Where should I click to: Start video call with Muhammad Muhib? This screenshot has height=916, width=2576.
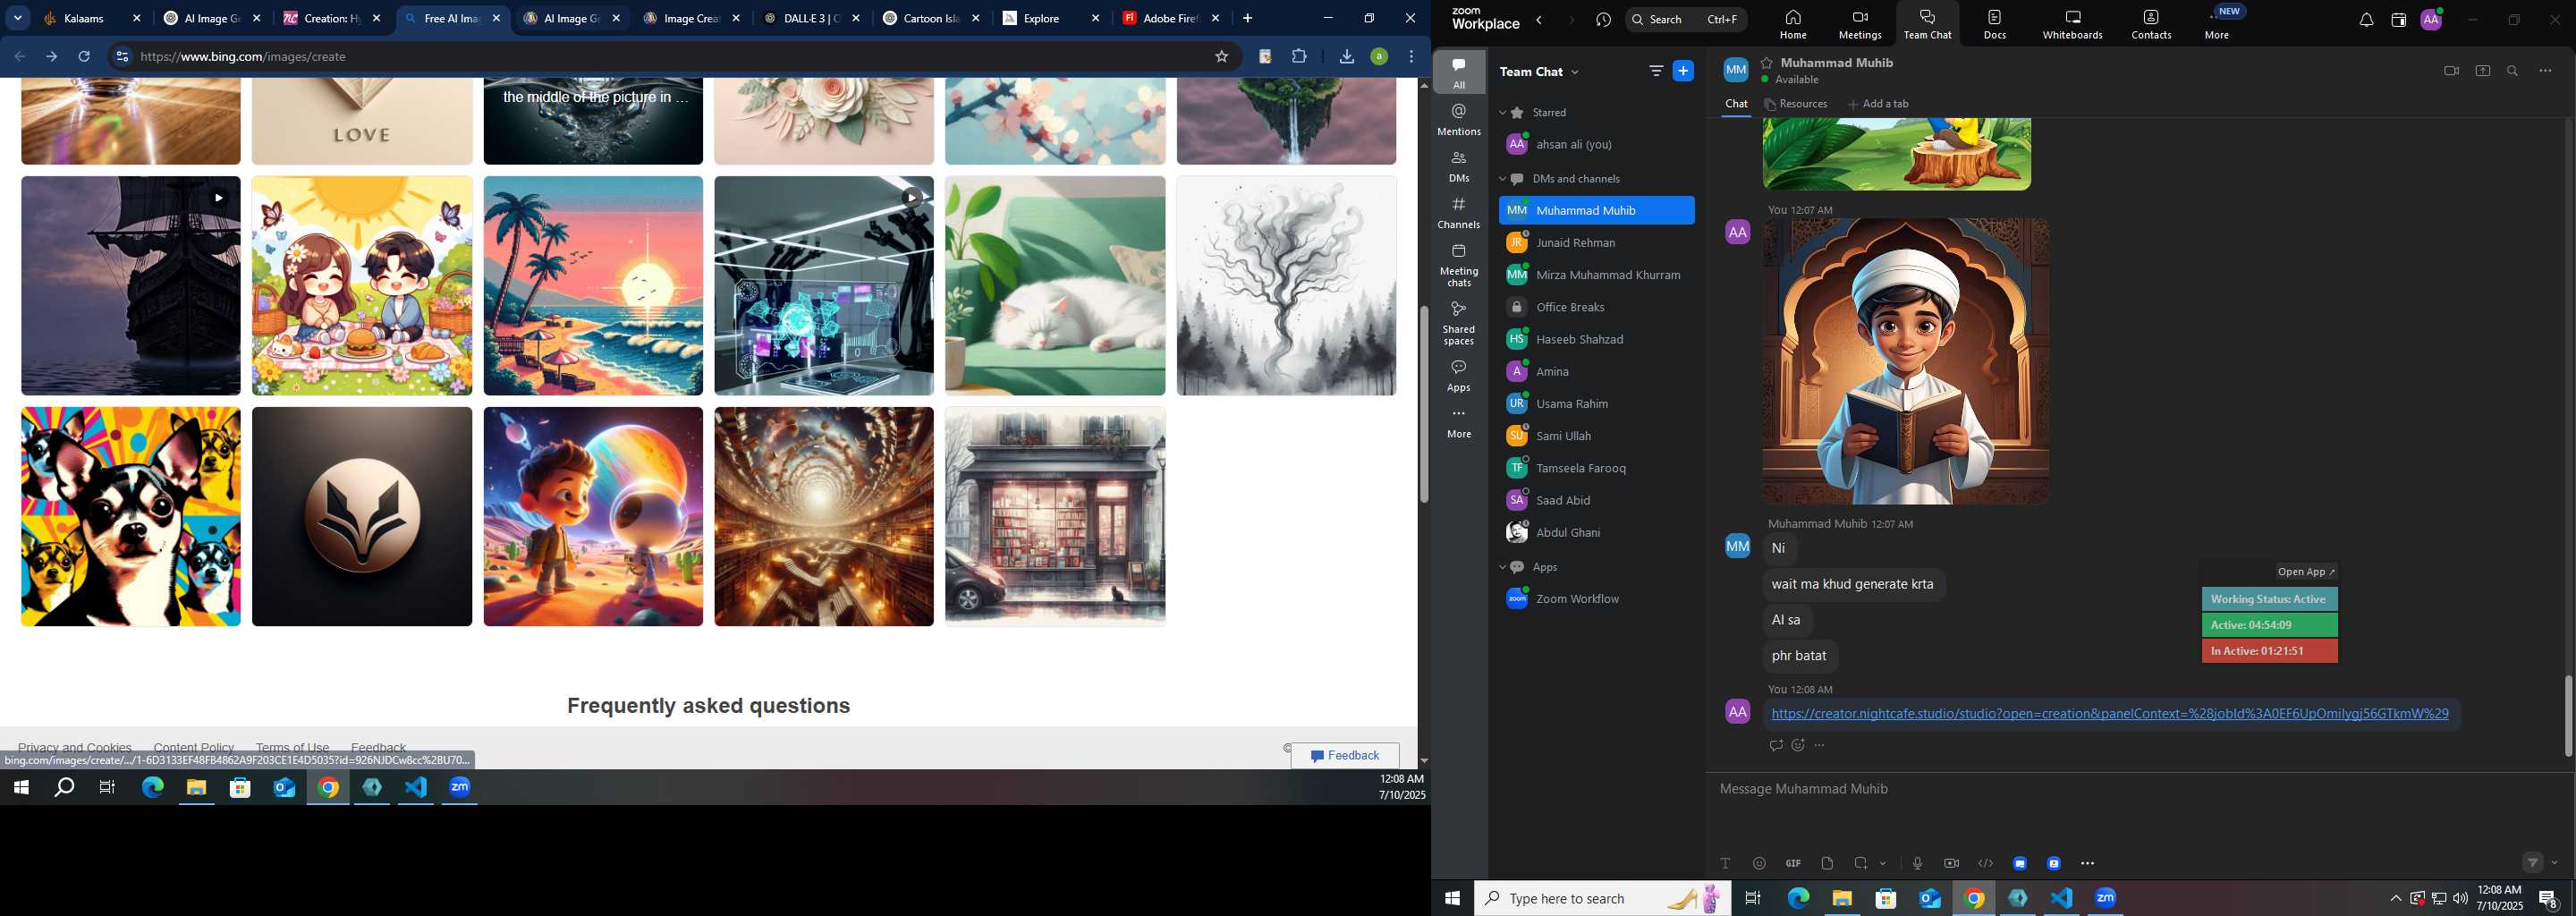click(2451, 71)
